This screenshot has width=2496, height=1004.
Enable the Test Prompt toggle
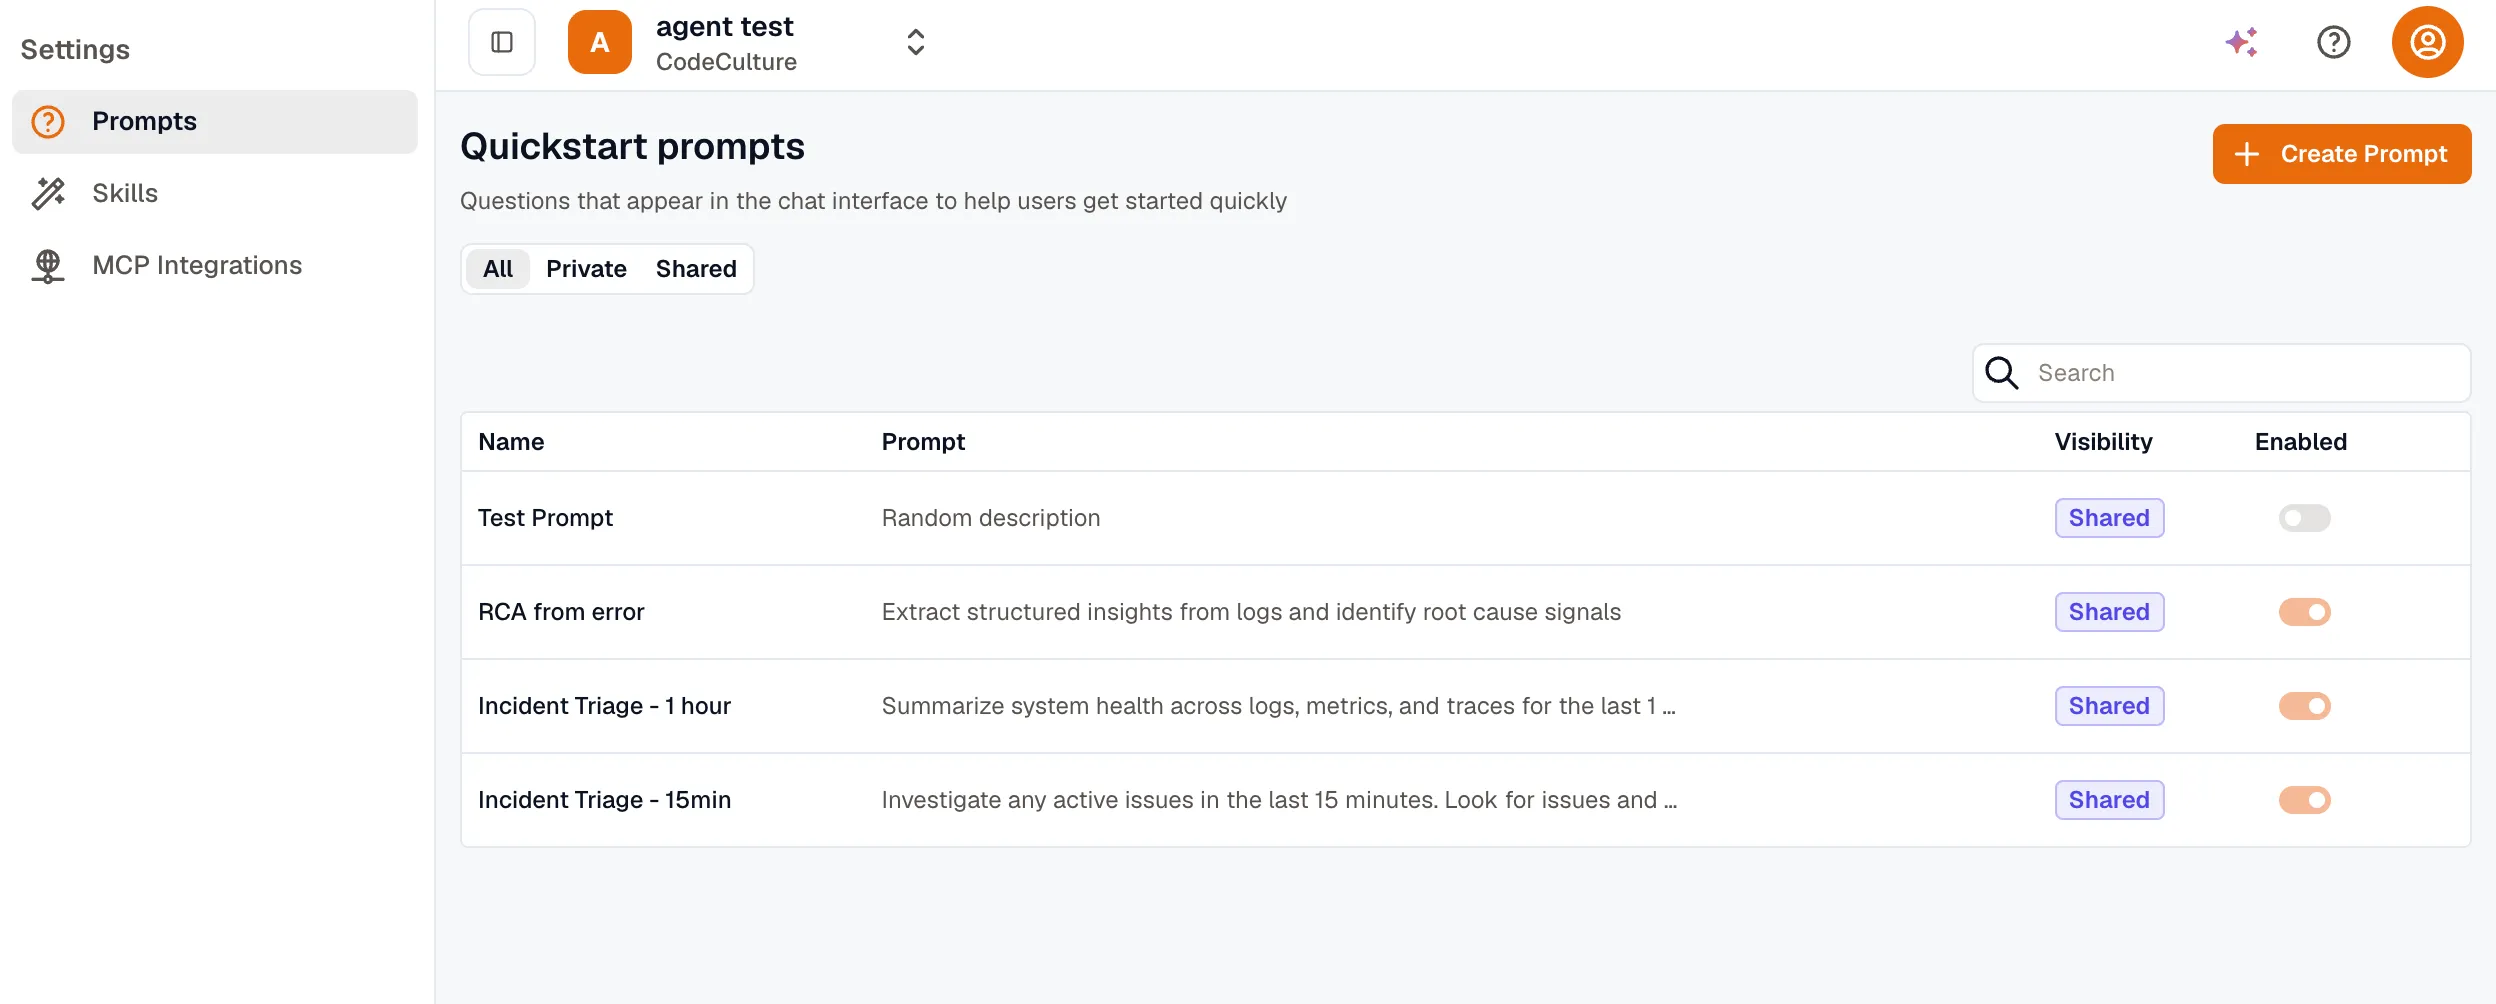[x=2304, y=518]
